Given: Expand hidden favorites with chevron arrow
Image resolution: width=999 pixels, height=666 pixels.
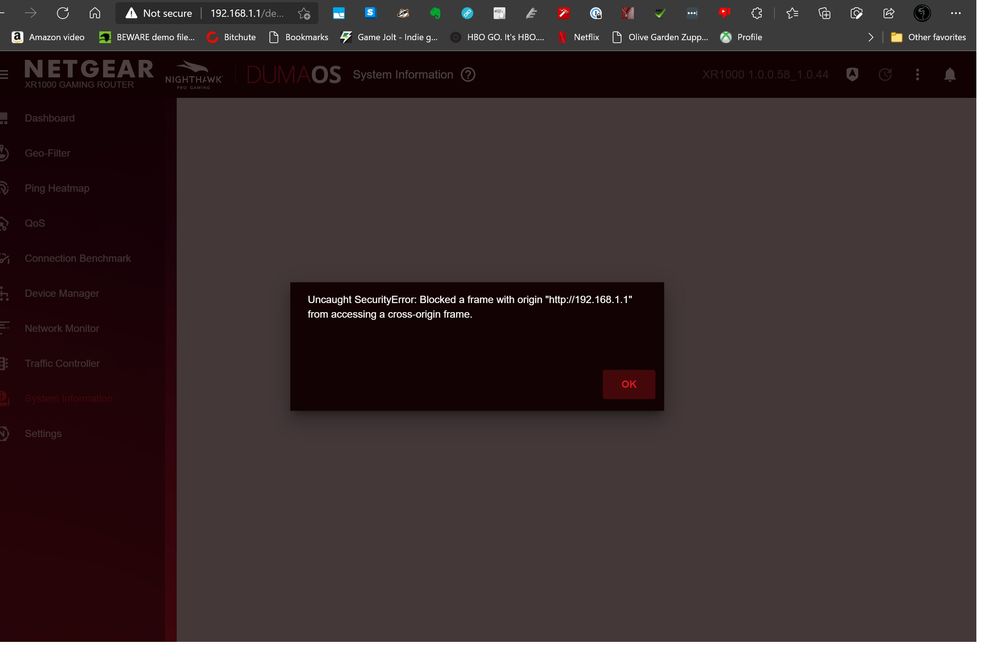Looking at the screenshot, I should click(x=870, y=37).
